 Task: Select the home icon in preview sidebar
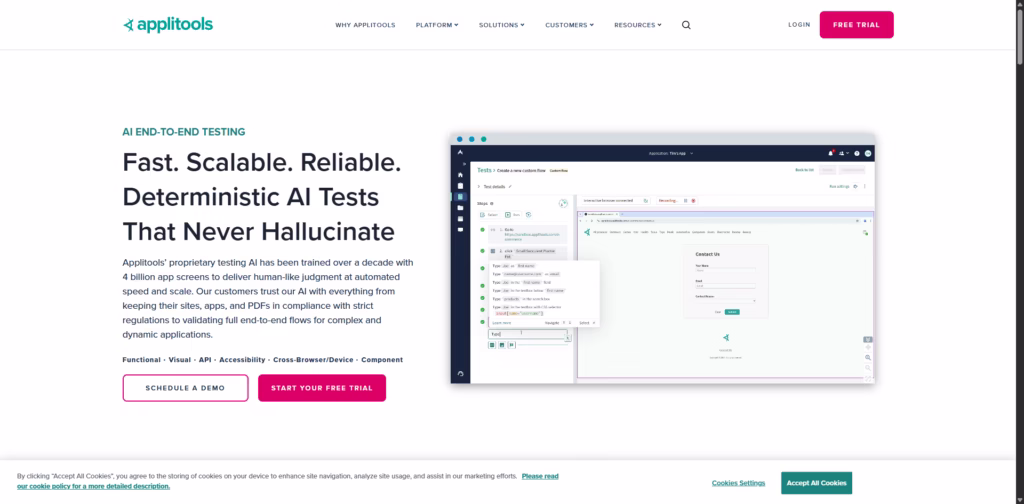(460, 175)
